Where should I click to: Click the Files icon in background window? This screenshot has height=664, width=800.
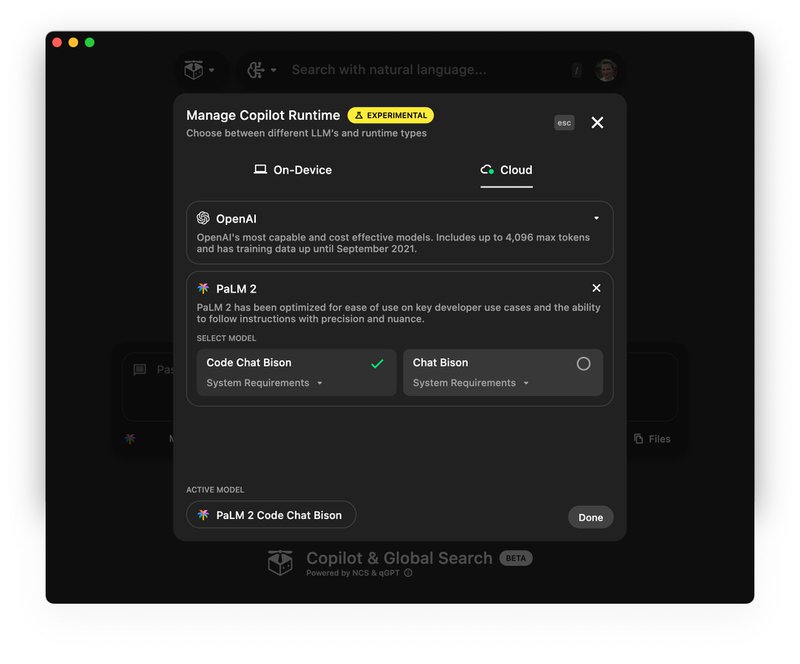pos(638,439)
